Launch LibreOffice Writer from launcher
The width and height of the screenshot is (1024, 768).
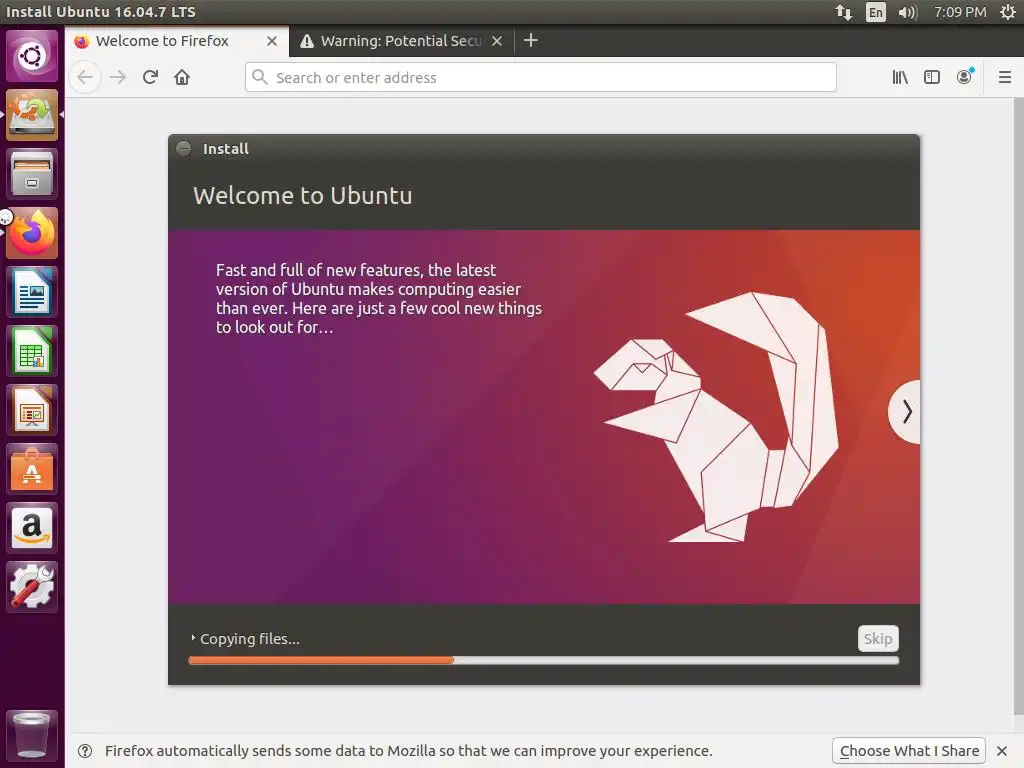pos(31,292)
